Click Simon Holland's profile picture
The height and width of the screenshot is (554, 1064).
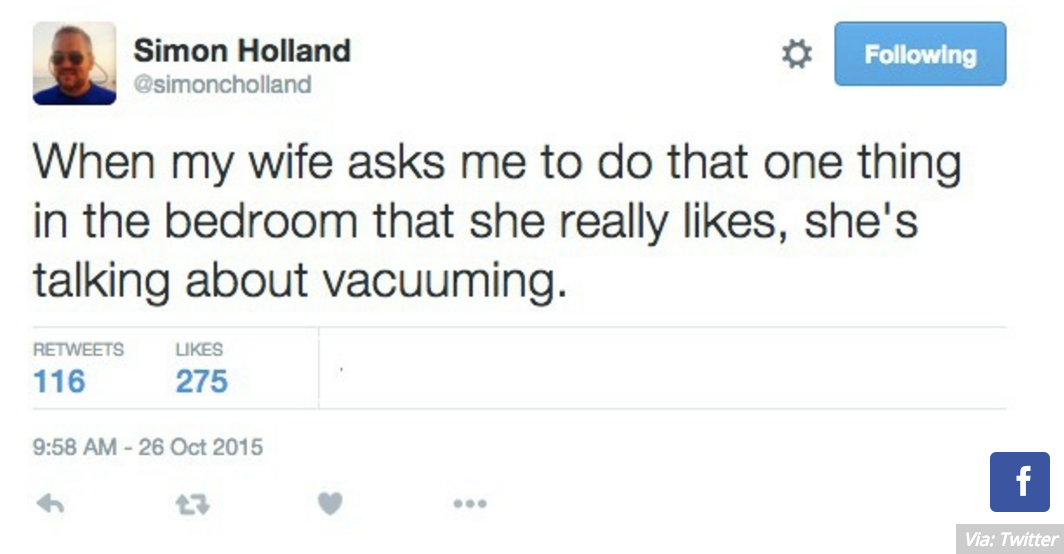coord(75,63)
